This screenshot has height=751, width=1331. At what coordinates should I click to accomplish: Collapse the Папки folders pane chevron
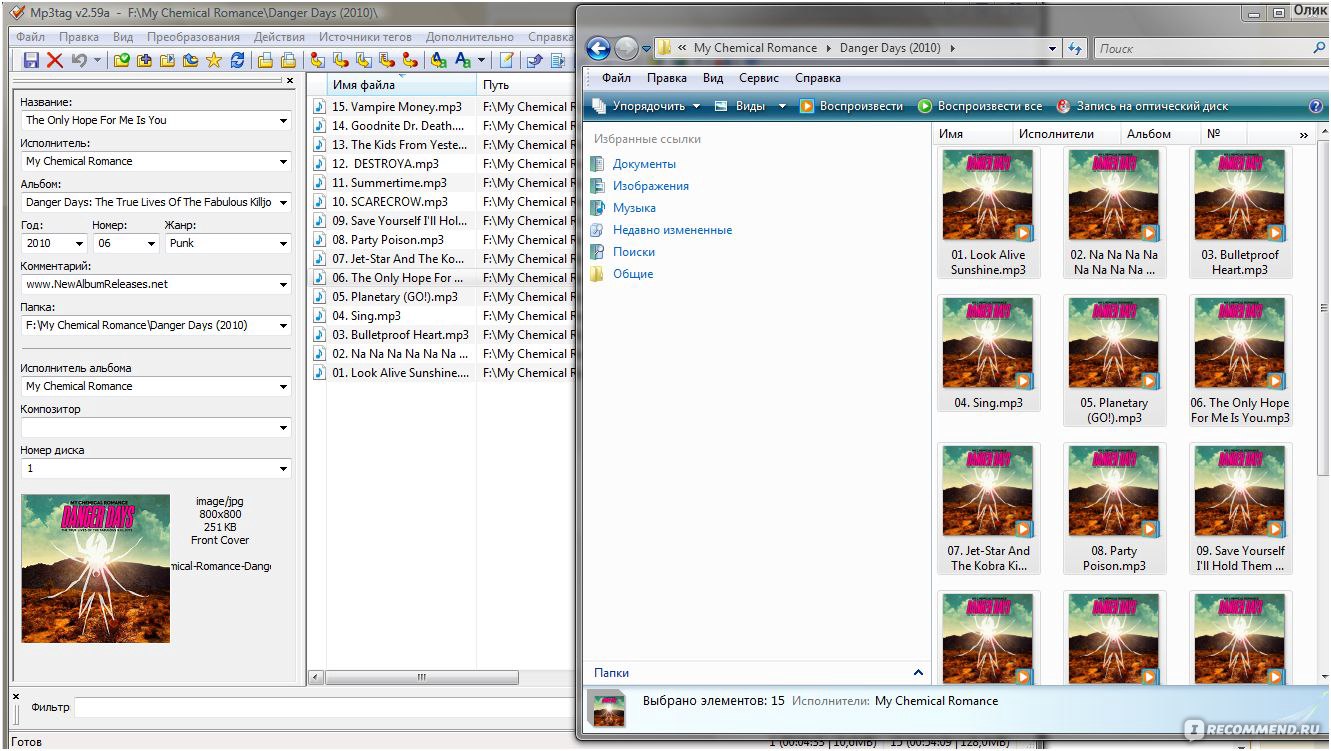[x=918, y=673]
